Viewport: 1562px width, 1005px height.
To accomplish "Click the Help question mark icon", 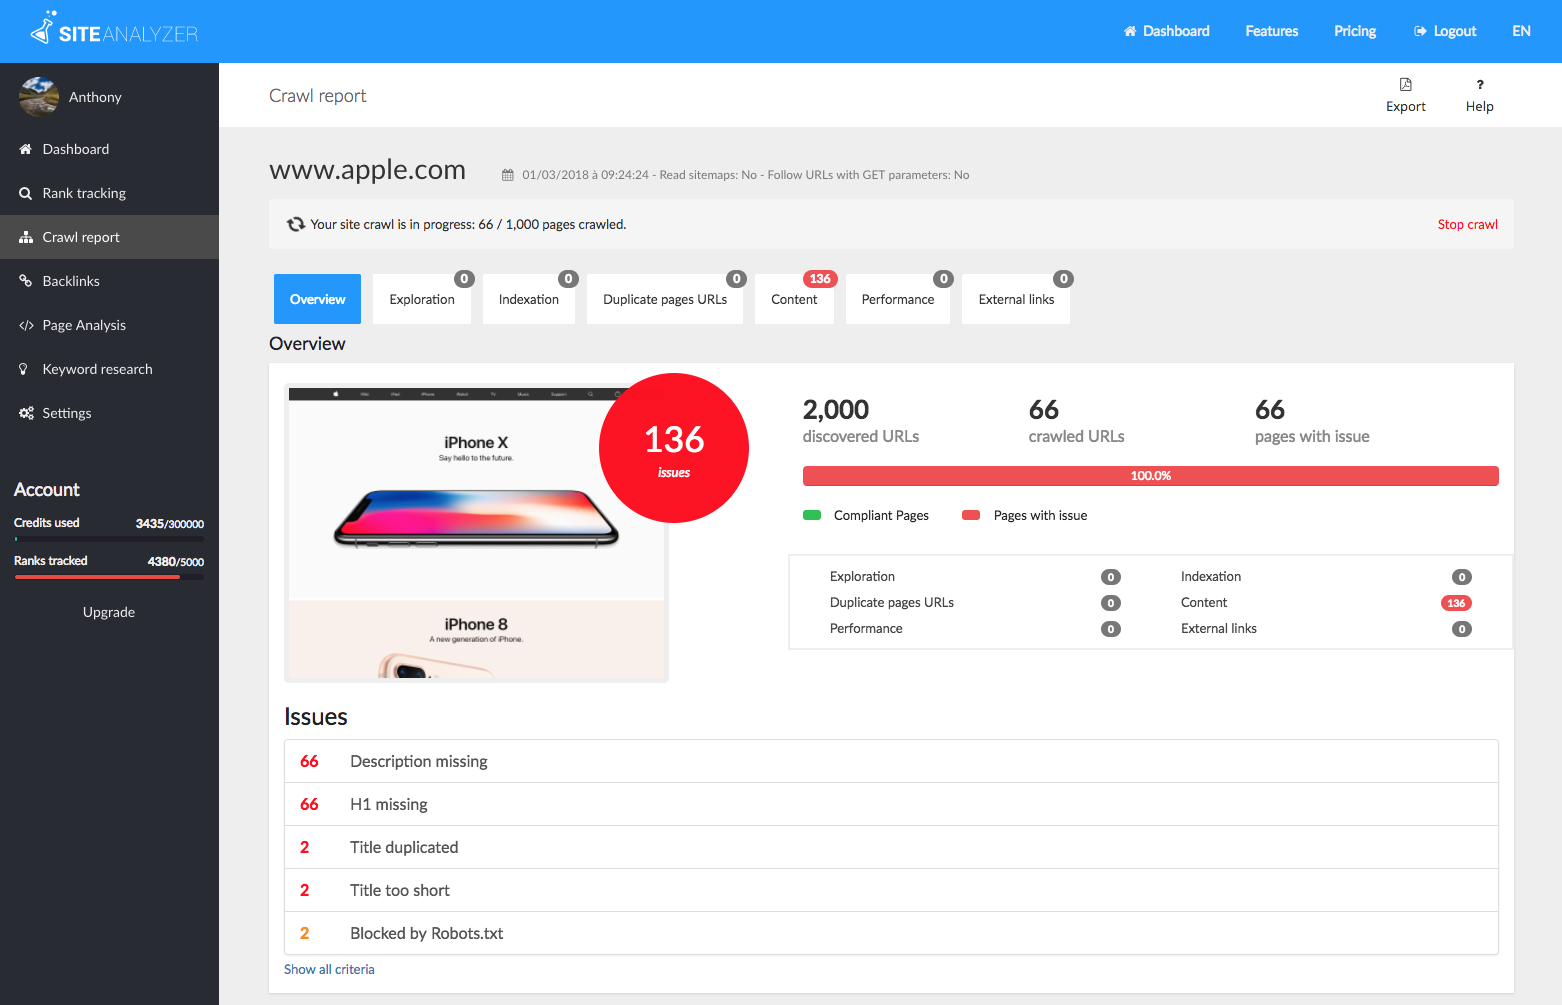I will (1480, 85).
